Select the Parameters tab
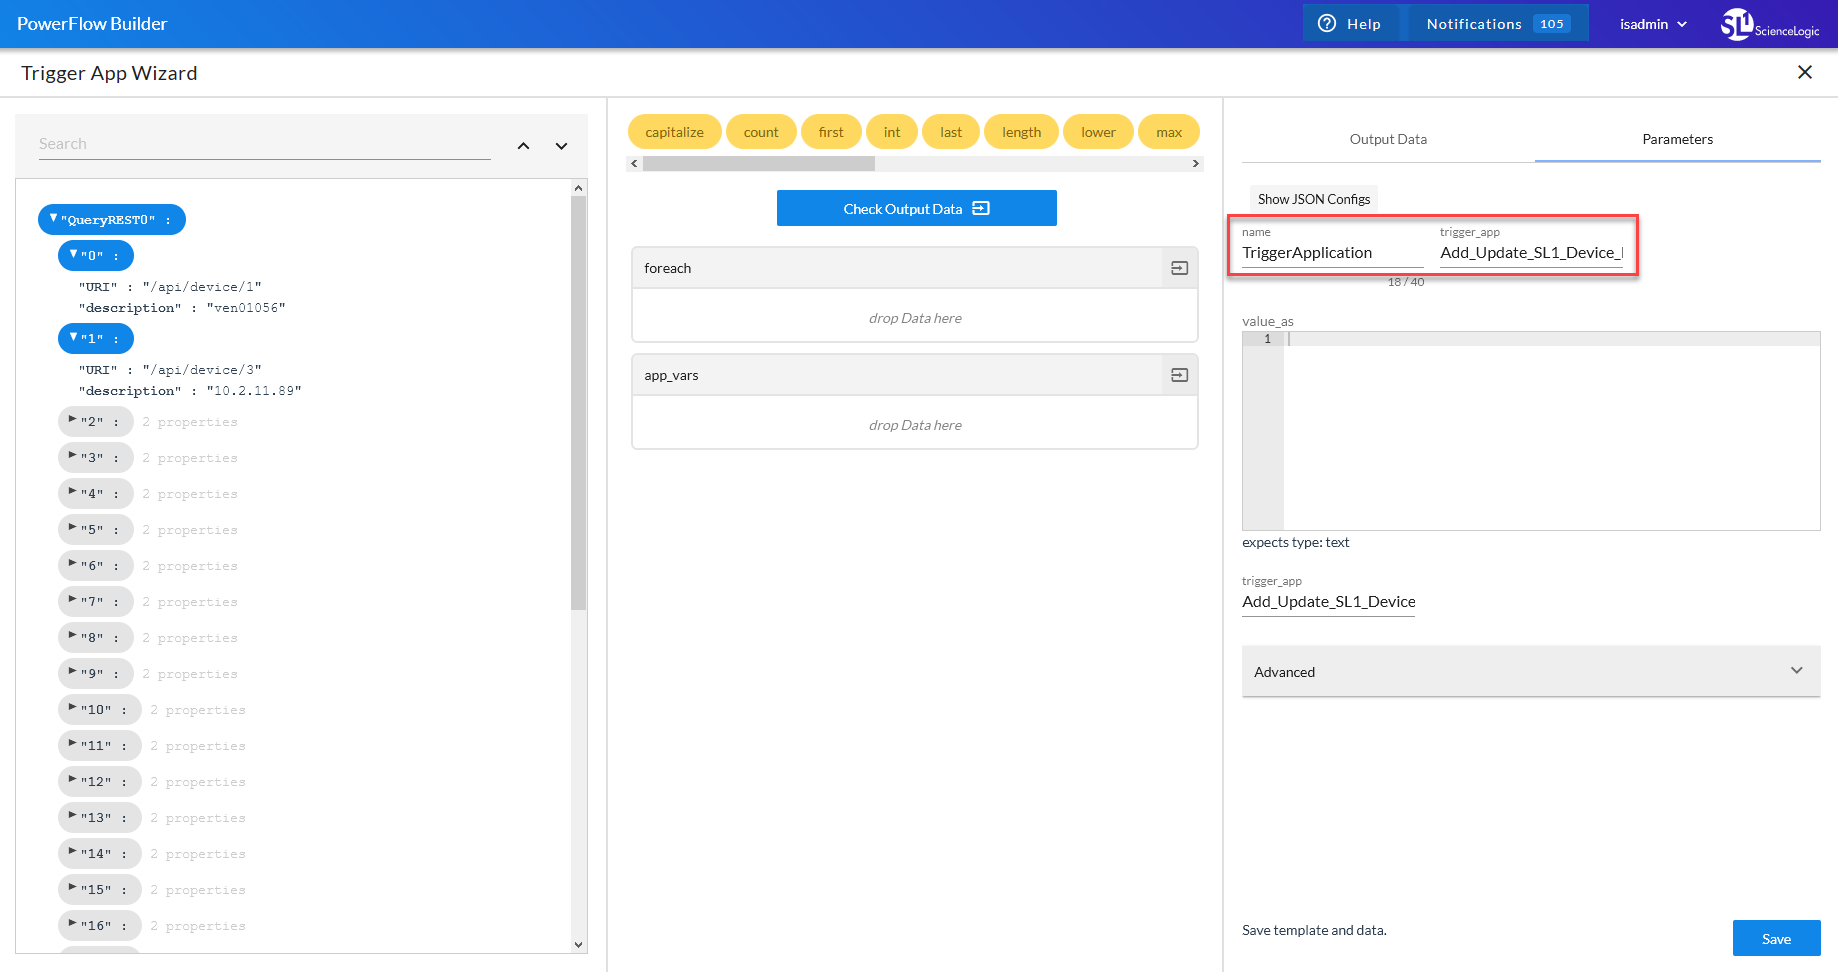 tap(1677, 139)
